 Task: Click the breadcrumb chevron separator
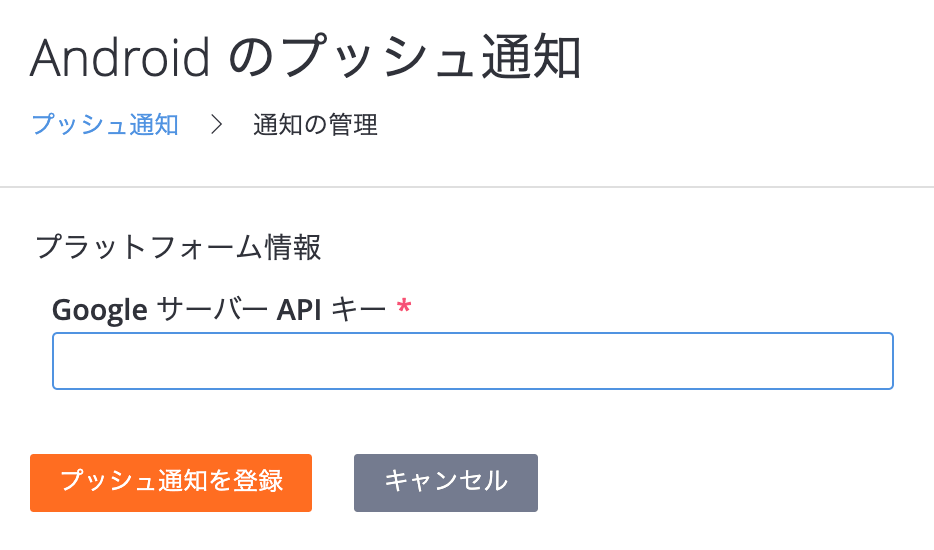216,125
